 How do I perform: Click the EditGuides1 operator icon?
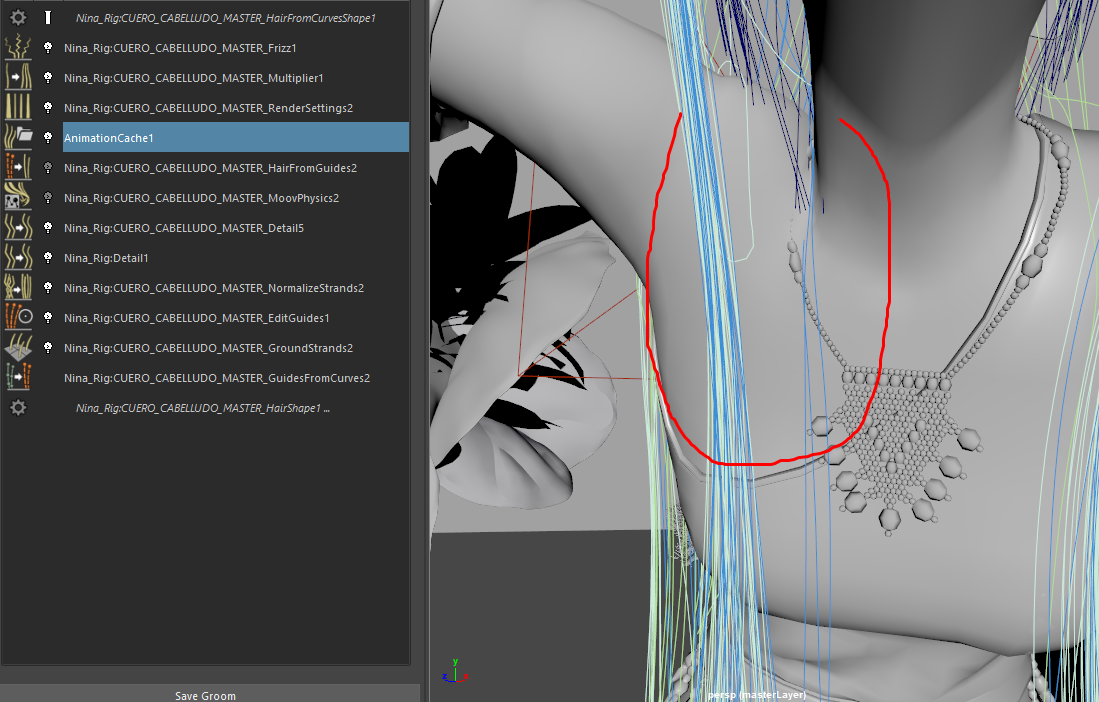click(x=19, y=317)
